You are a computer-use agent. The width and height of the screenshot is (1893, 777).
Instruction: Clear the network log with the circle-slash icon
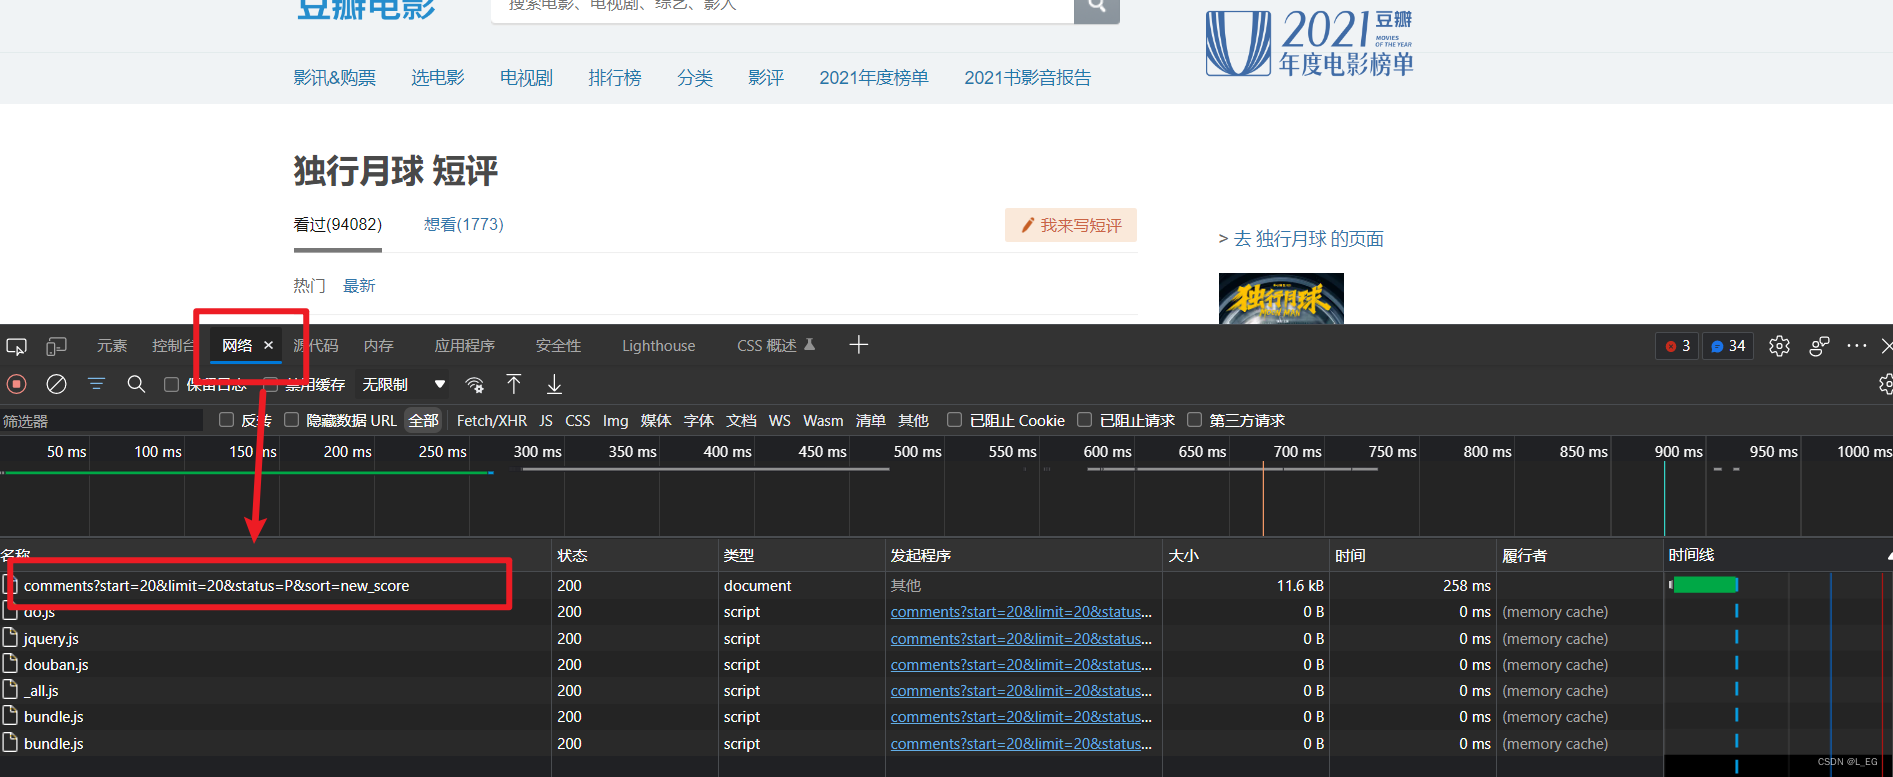pyautogui.click(x=57, y=384)
